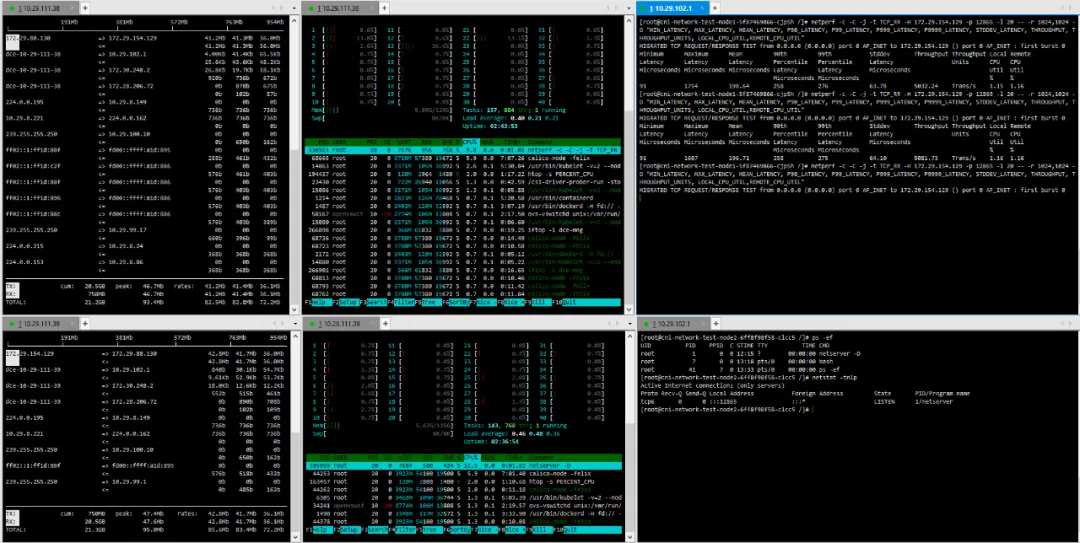Image resolution: width=1080 pixels, height=543 pixels.
Task: Select the /usr/bin/containerd row in upper htop
Action: click(463, 198)
